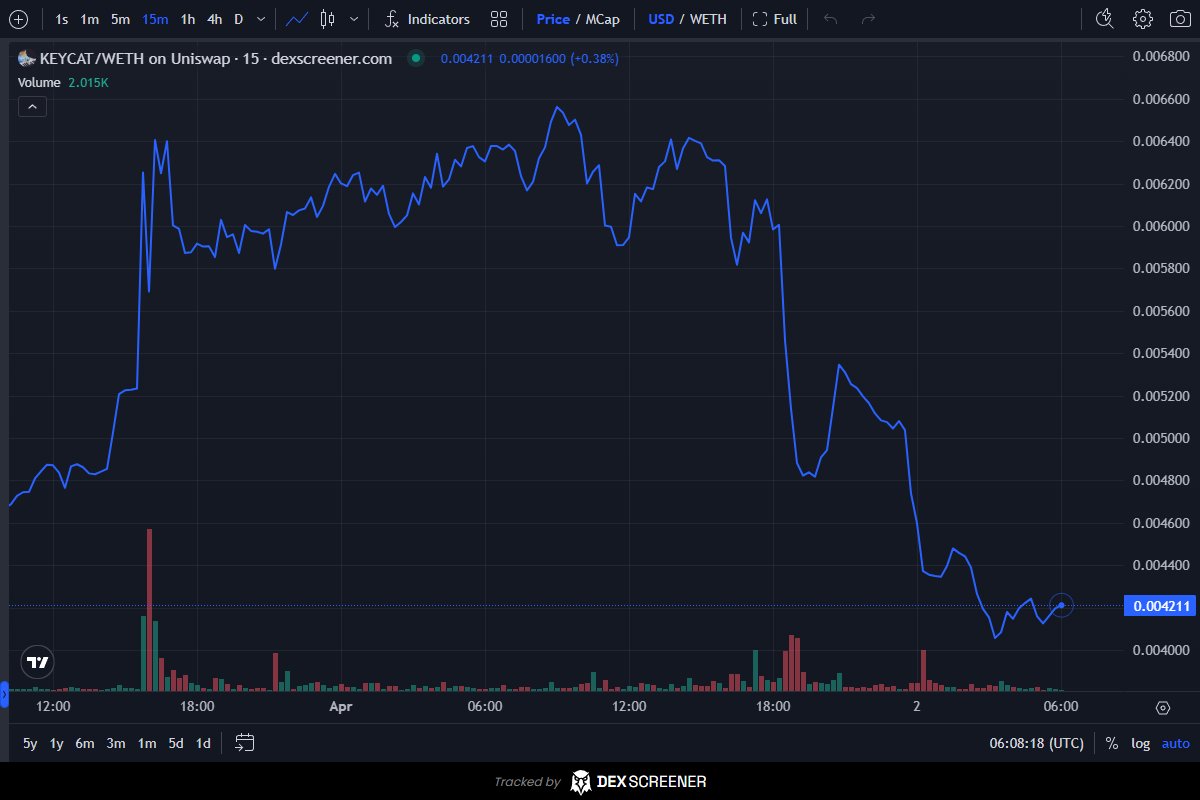Viewport: 1200px width, 800px height.
Task: Switch chart to Price mode
Action: click(x=553, y=19)
